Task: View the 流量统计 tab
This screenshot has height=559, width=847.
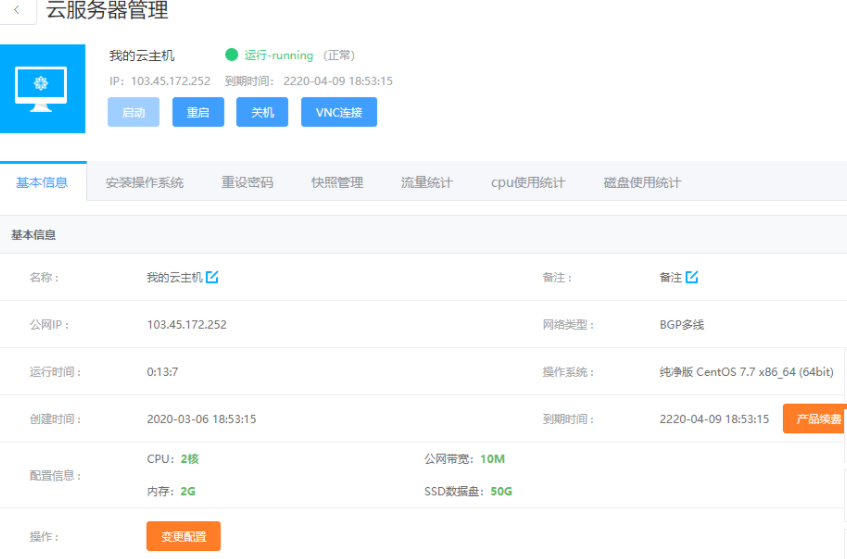Action: coord(427,183)
